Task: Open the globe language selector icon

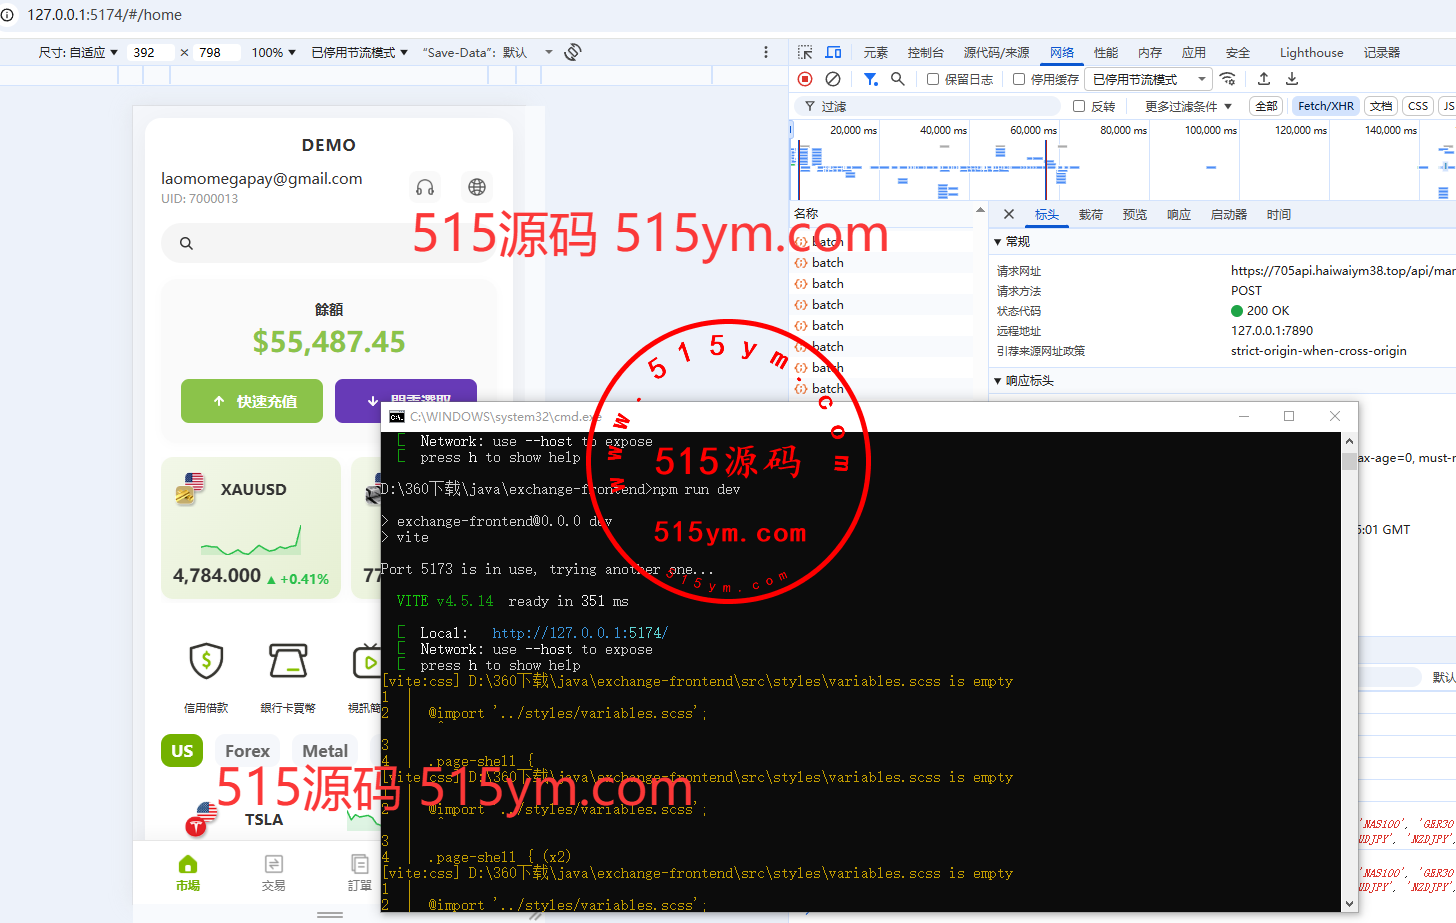Action: point(477,187)
